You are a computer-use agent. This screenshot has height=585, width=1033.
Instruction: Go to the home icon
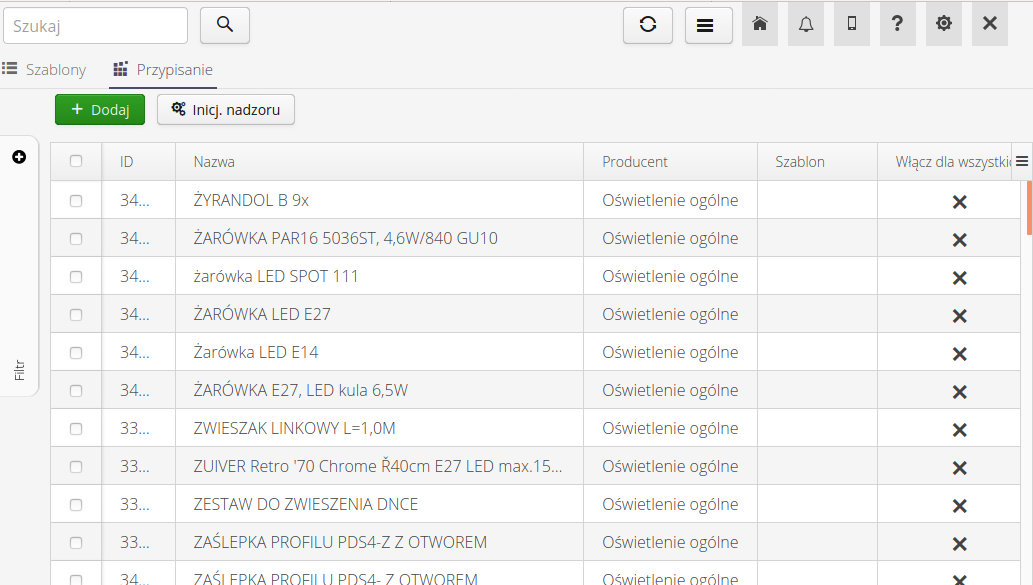[x=759, y=24]
